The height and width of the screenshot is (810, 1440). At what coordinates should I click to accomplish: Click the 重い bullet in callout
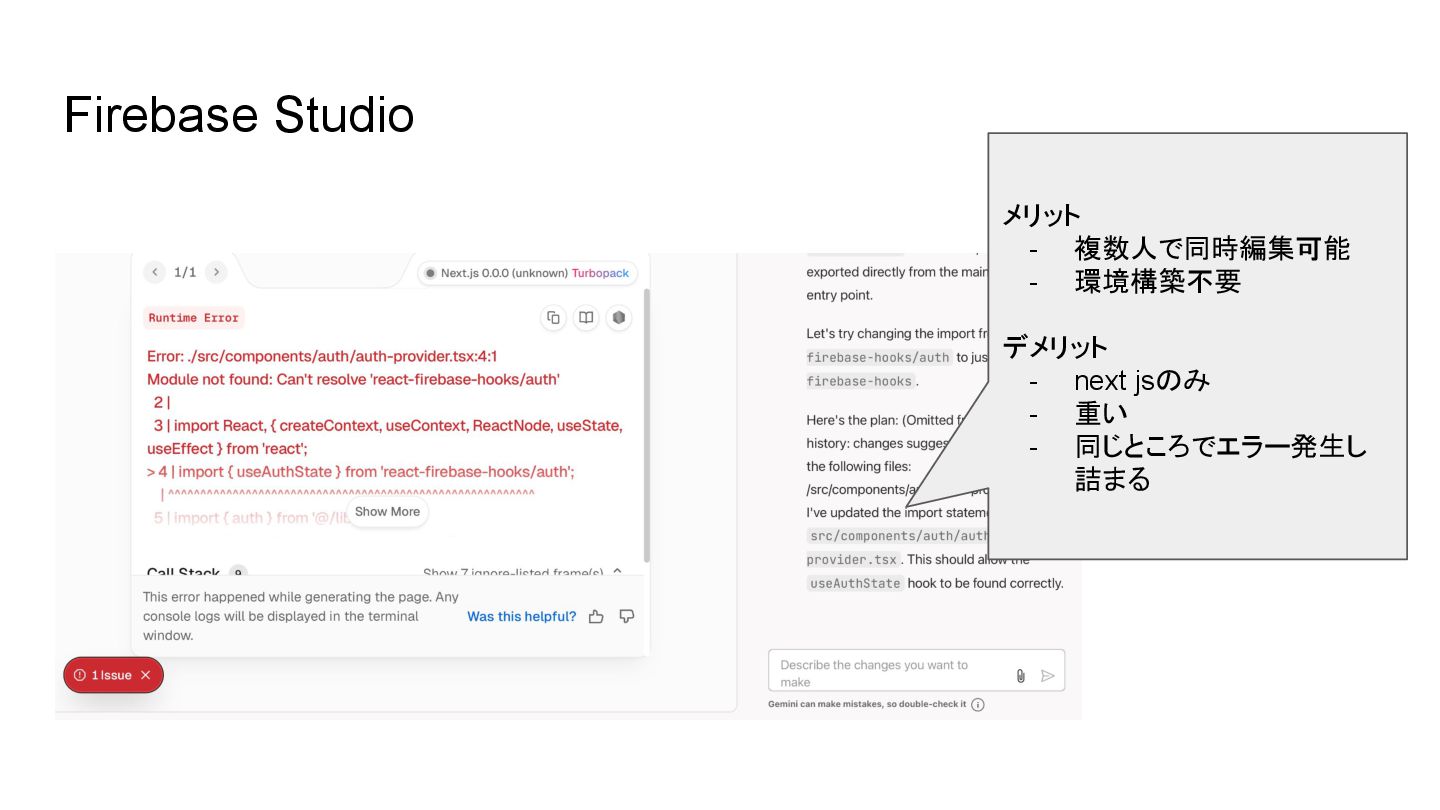[1101, 413]
